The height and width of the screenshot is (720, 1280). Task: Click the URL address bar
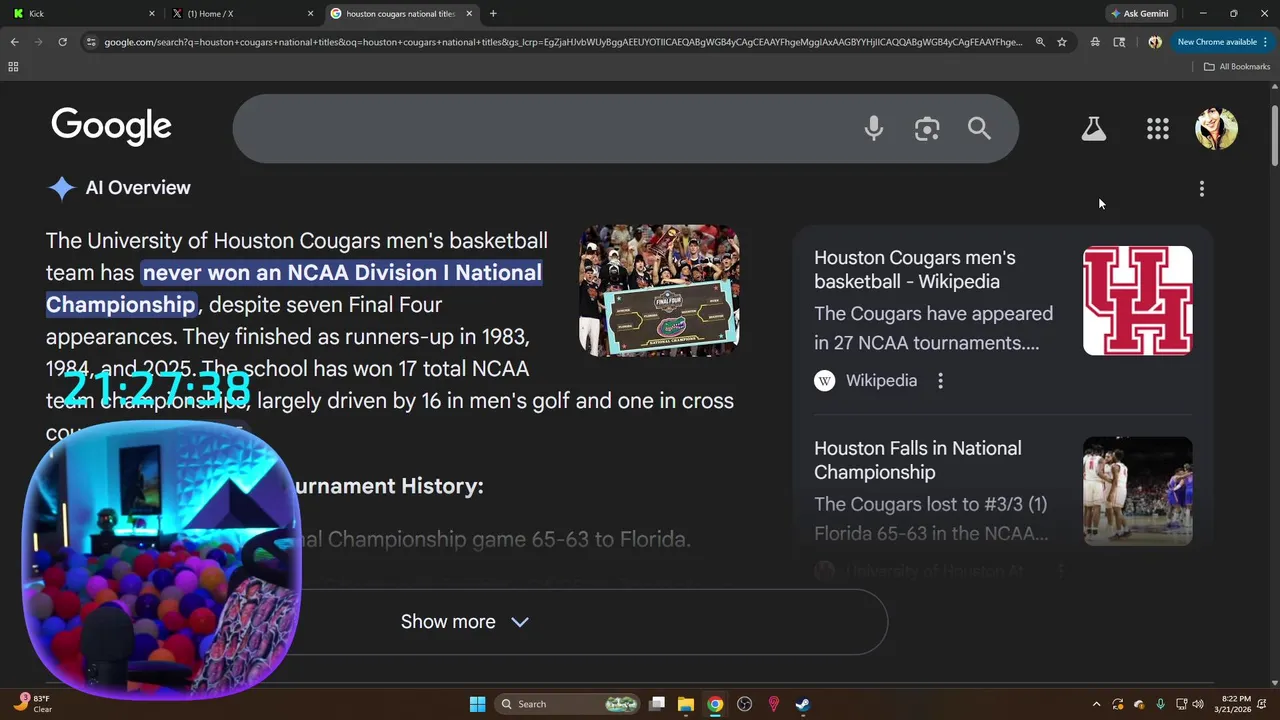[563, 42]
